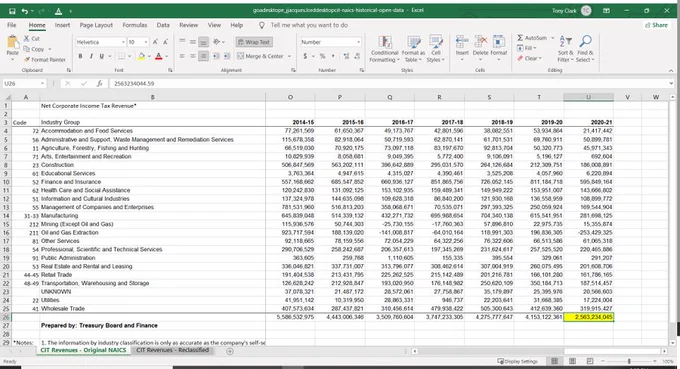Click Display Settings in status bar

517,361
